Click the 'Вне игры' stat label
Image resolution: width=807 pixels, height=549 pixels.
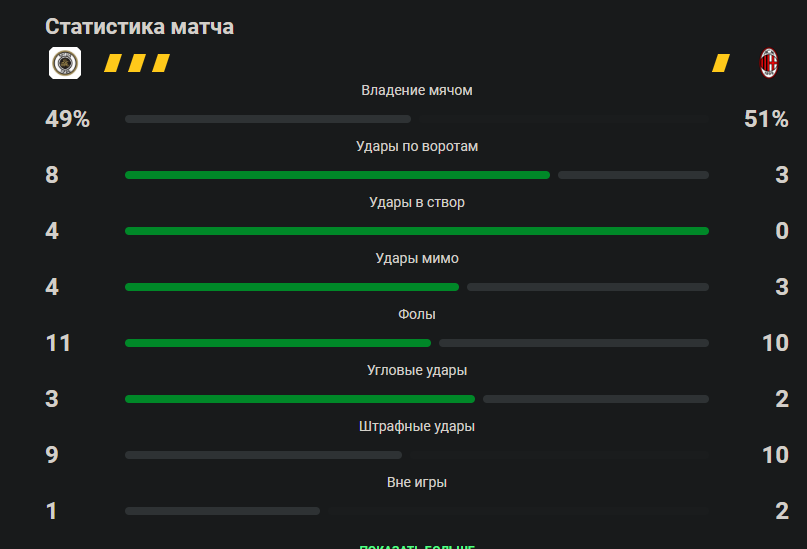pos(417,482)
